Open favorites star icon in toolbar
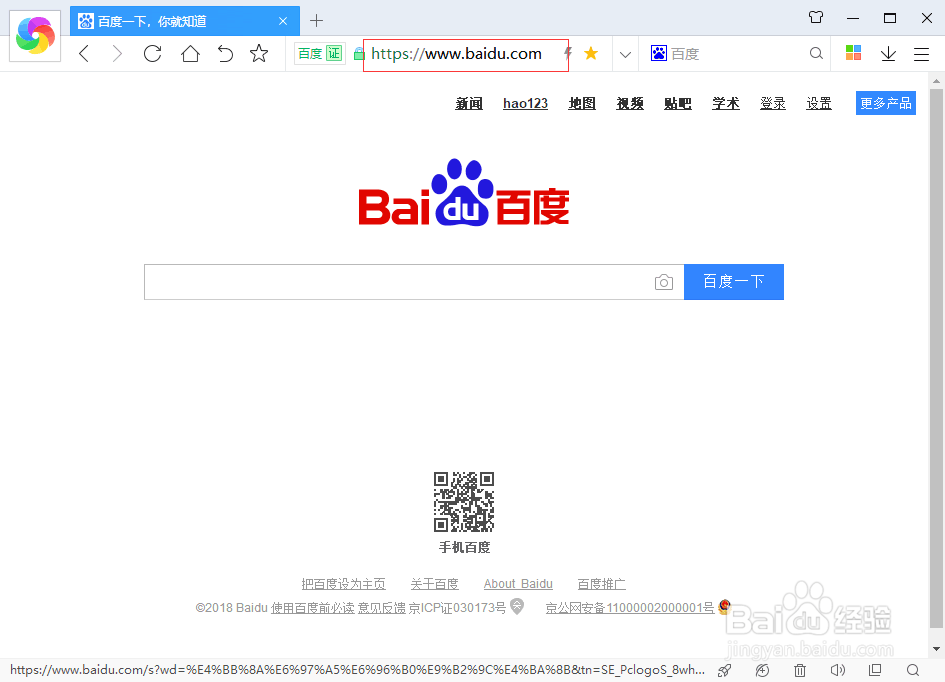 click(x=259, y=54)
